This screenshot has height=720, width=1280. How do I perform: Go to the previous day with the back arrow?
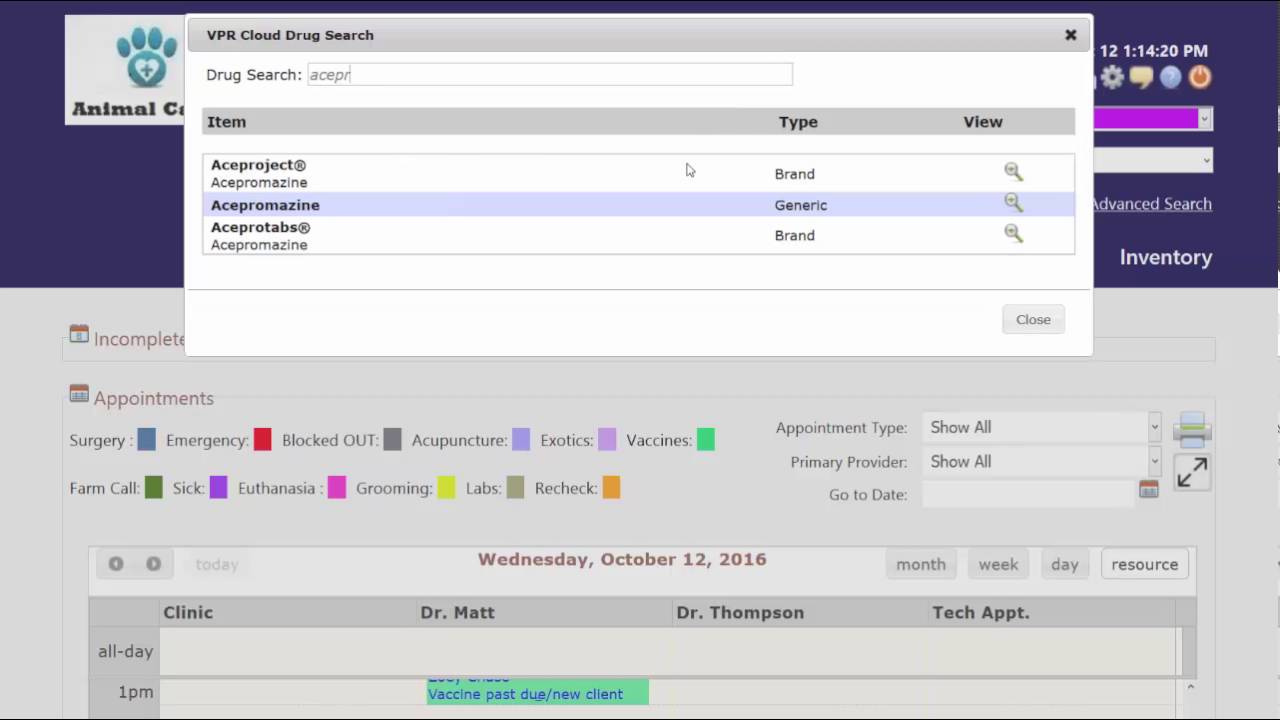pos(116,564)
